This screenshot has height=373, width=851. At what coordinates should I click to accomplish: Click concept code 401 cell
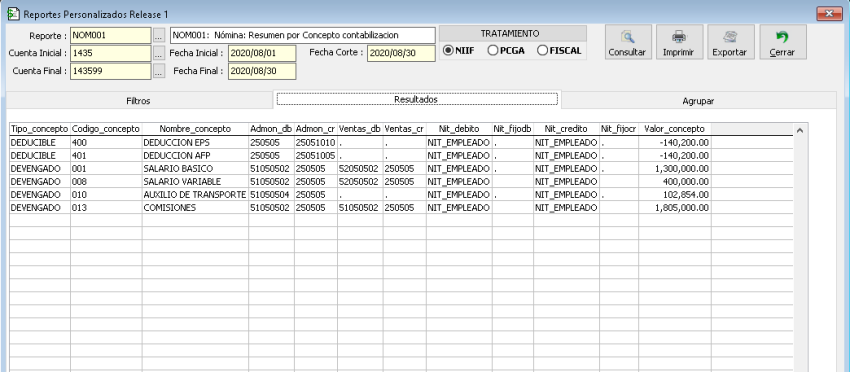pos(106,155)
